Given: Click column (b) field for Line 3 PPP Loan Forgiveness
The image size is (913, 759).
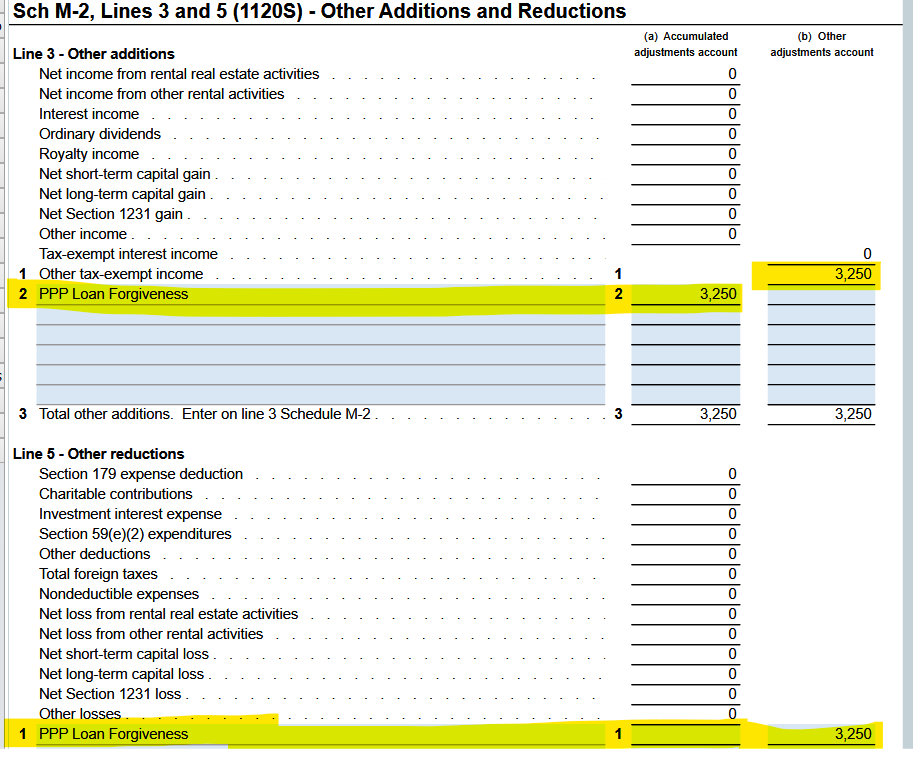Looking at the screenshot, I should coord(821,295).
